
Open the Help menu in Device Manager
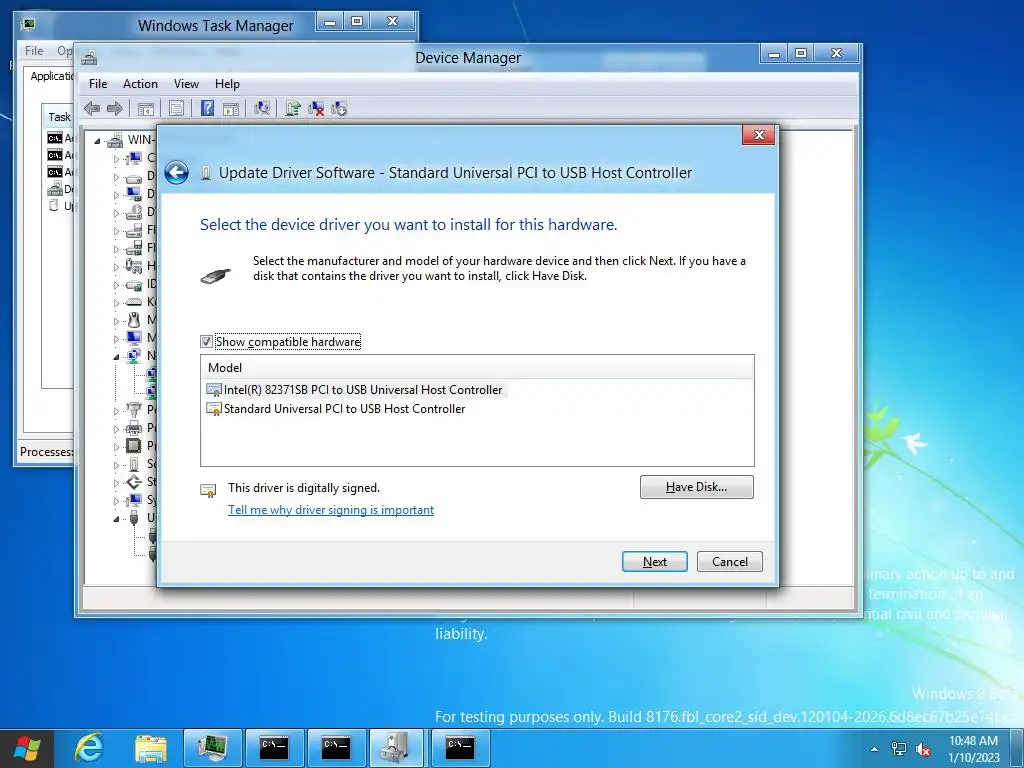(227, 84)
